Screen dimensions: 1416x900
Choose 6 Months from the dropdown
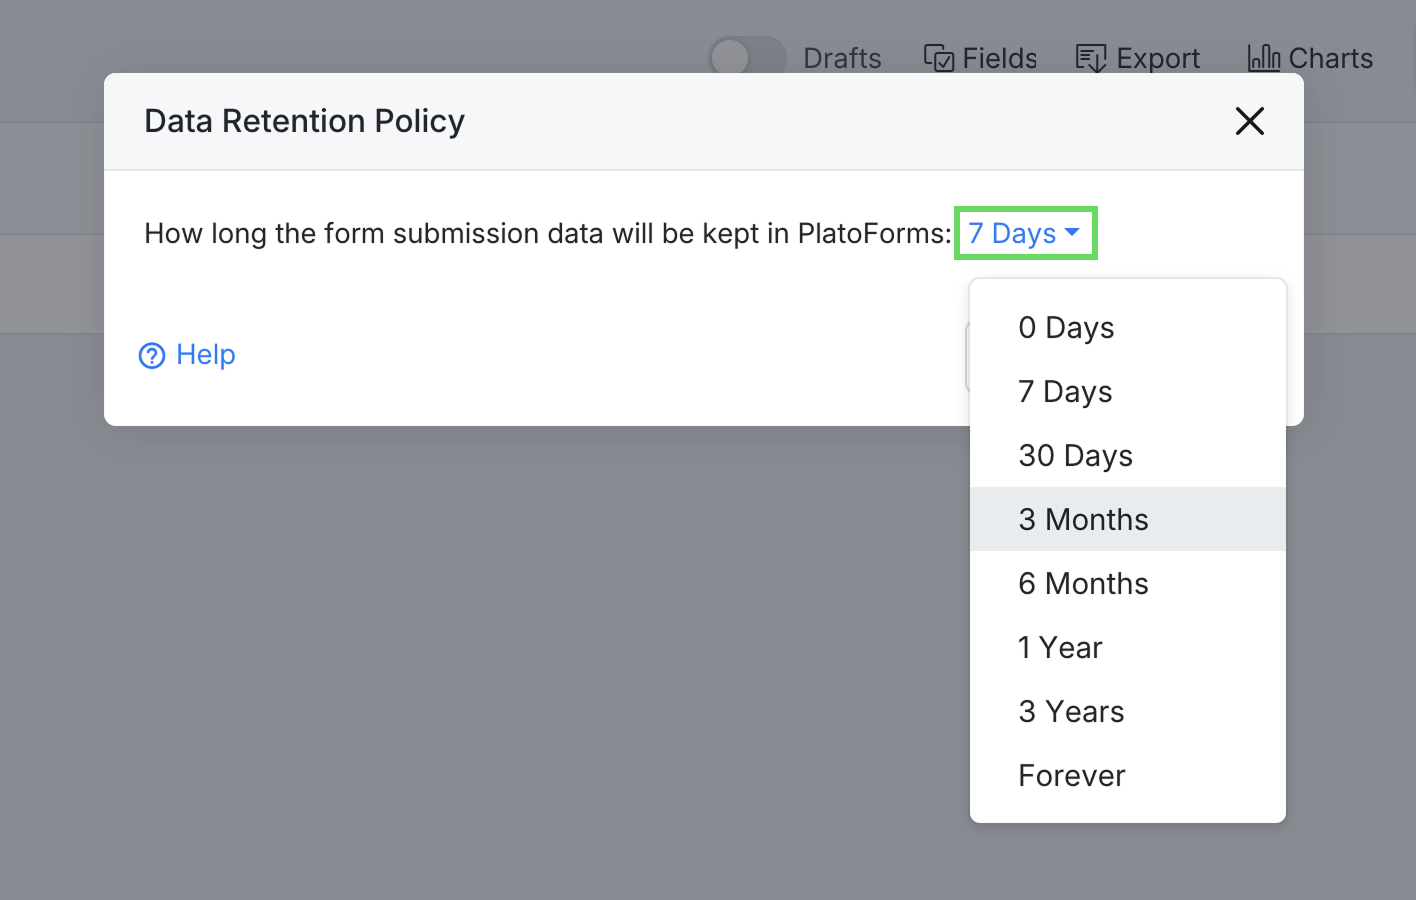click(x=1083, y=583)
